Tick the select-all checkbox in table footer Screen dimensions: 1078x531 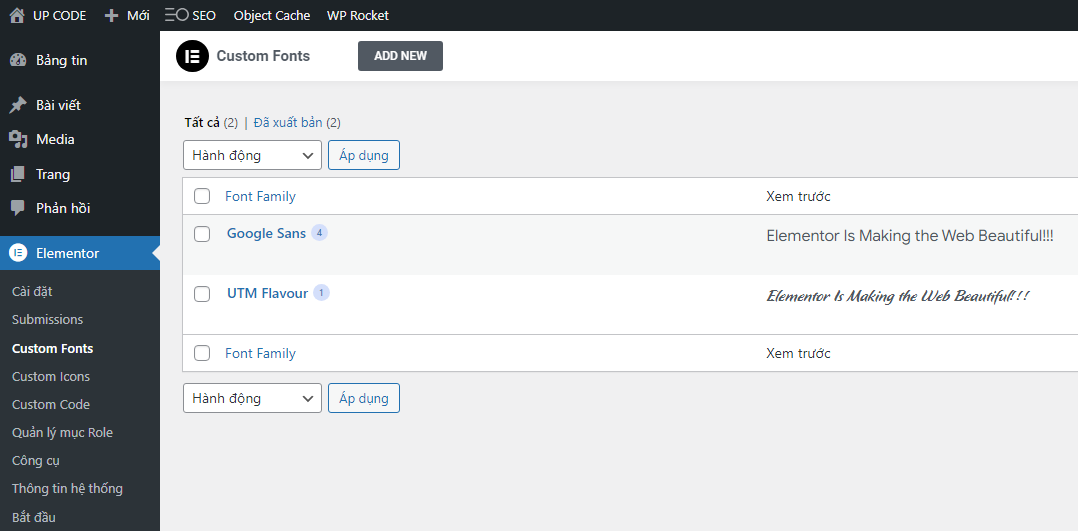[x=201, y=354]
